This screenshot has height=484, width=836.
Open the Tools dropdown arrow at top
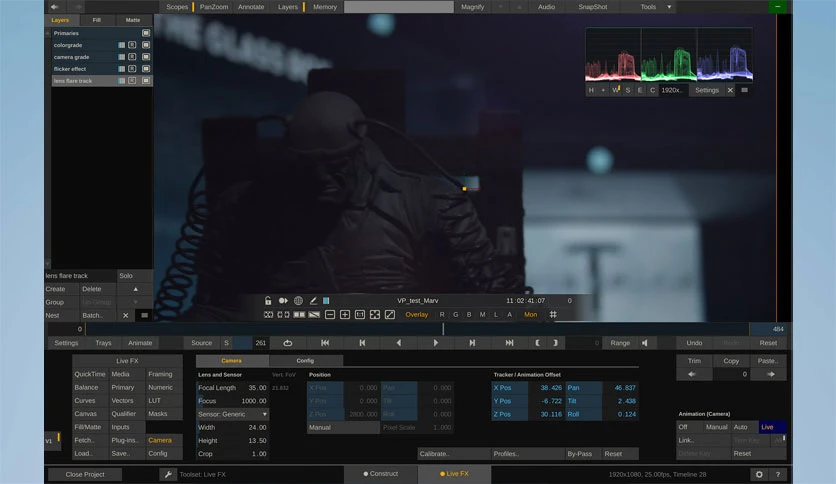coord(669,7)
